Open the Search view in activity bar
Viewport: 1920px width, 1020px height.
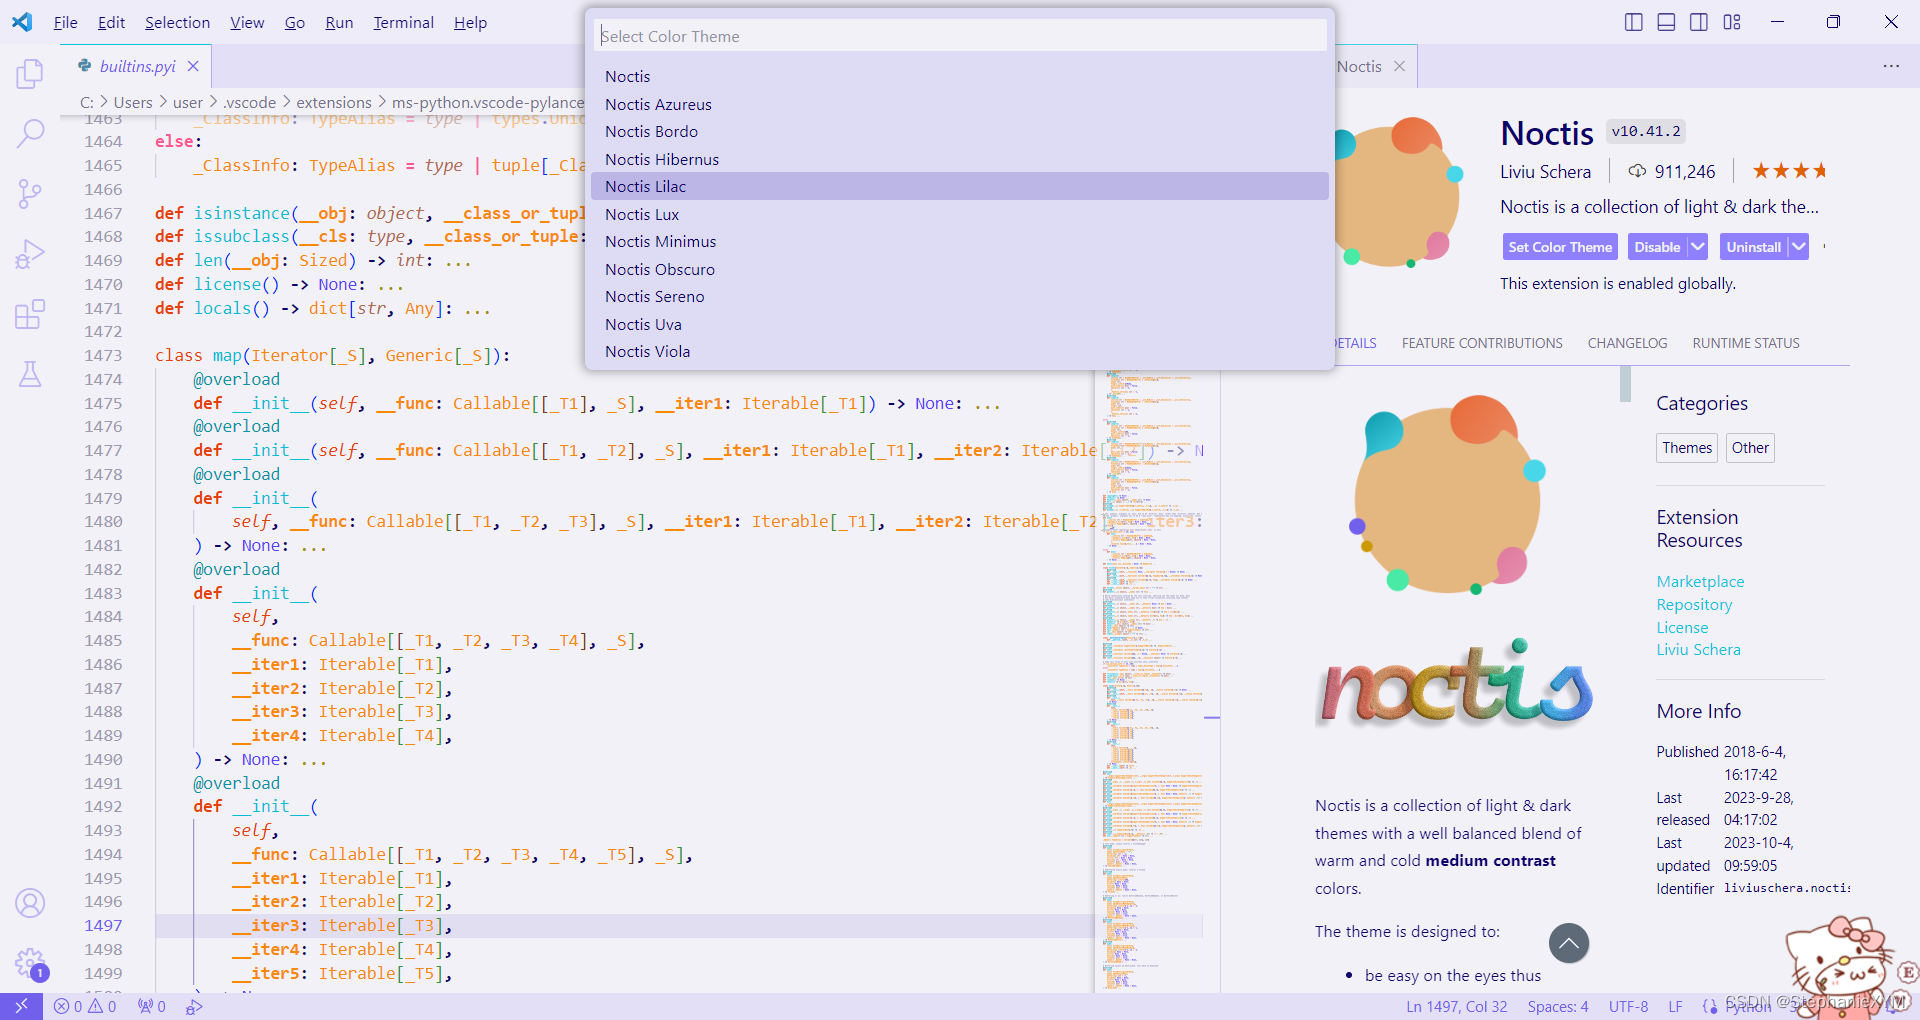[30, 133]
